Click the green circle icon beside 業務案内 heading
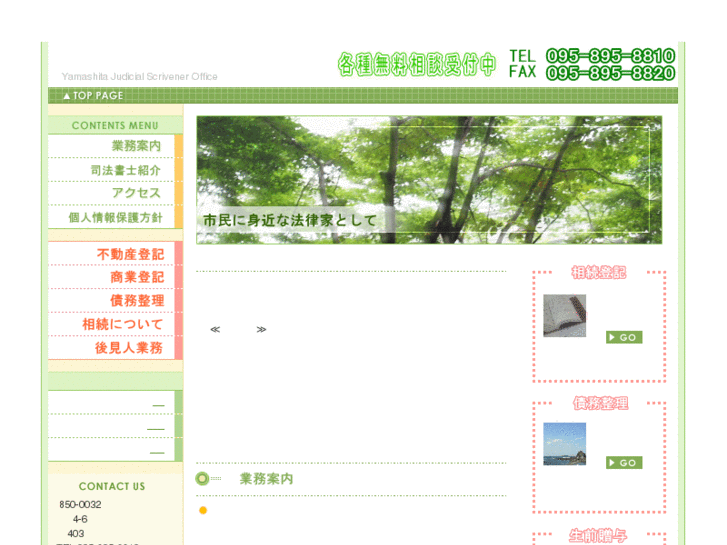 (202, 479)
